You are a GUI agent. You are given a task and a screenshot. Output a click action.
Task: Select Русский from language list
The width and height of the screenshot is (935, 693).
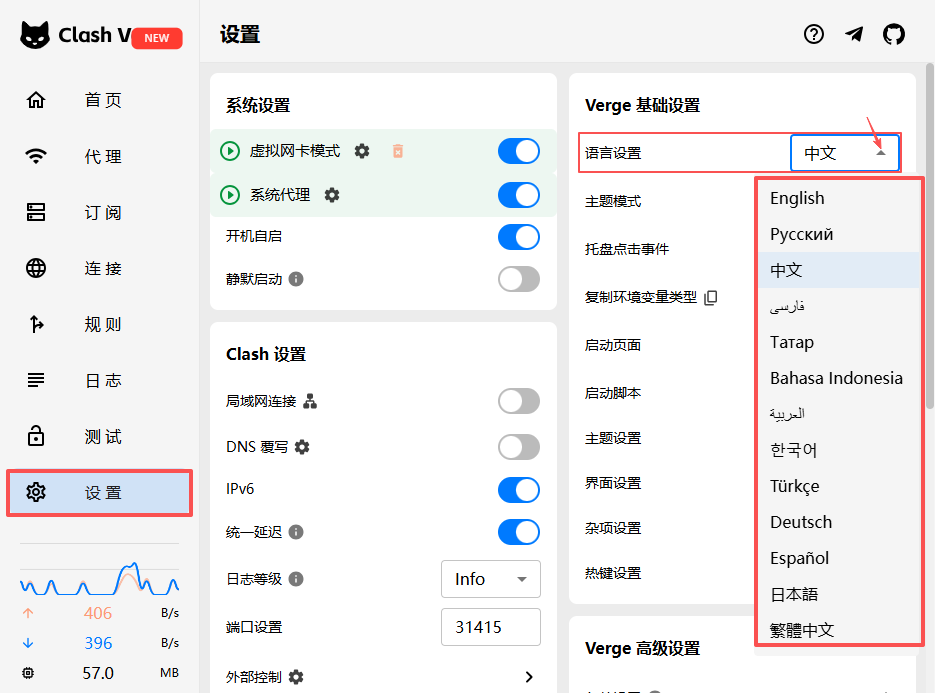point(839,234)
